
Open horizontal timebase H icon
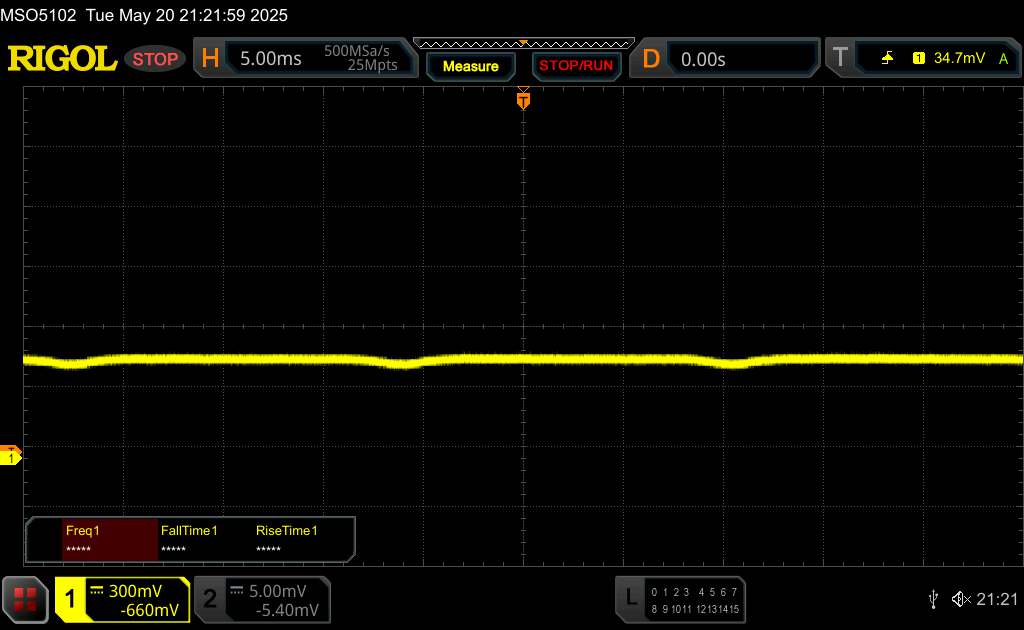coord(210,59)
